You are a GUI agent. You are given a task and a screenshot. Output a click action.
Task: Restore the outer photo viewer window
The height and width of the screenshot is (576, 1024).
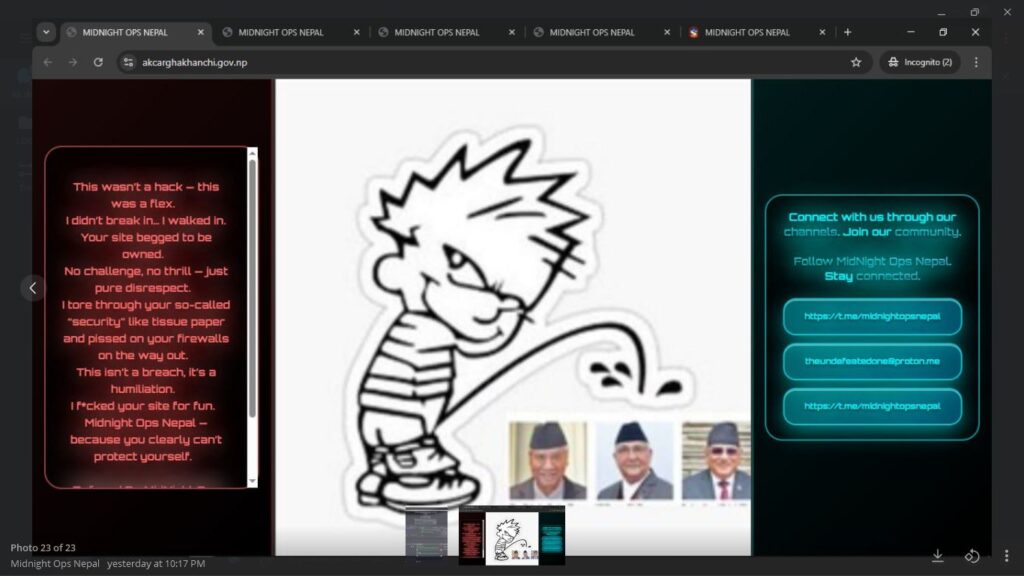(974, 12)
